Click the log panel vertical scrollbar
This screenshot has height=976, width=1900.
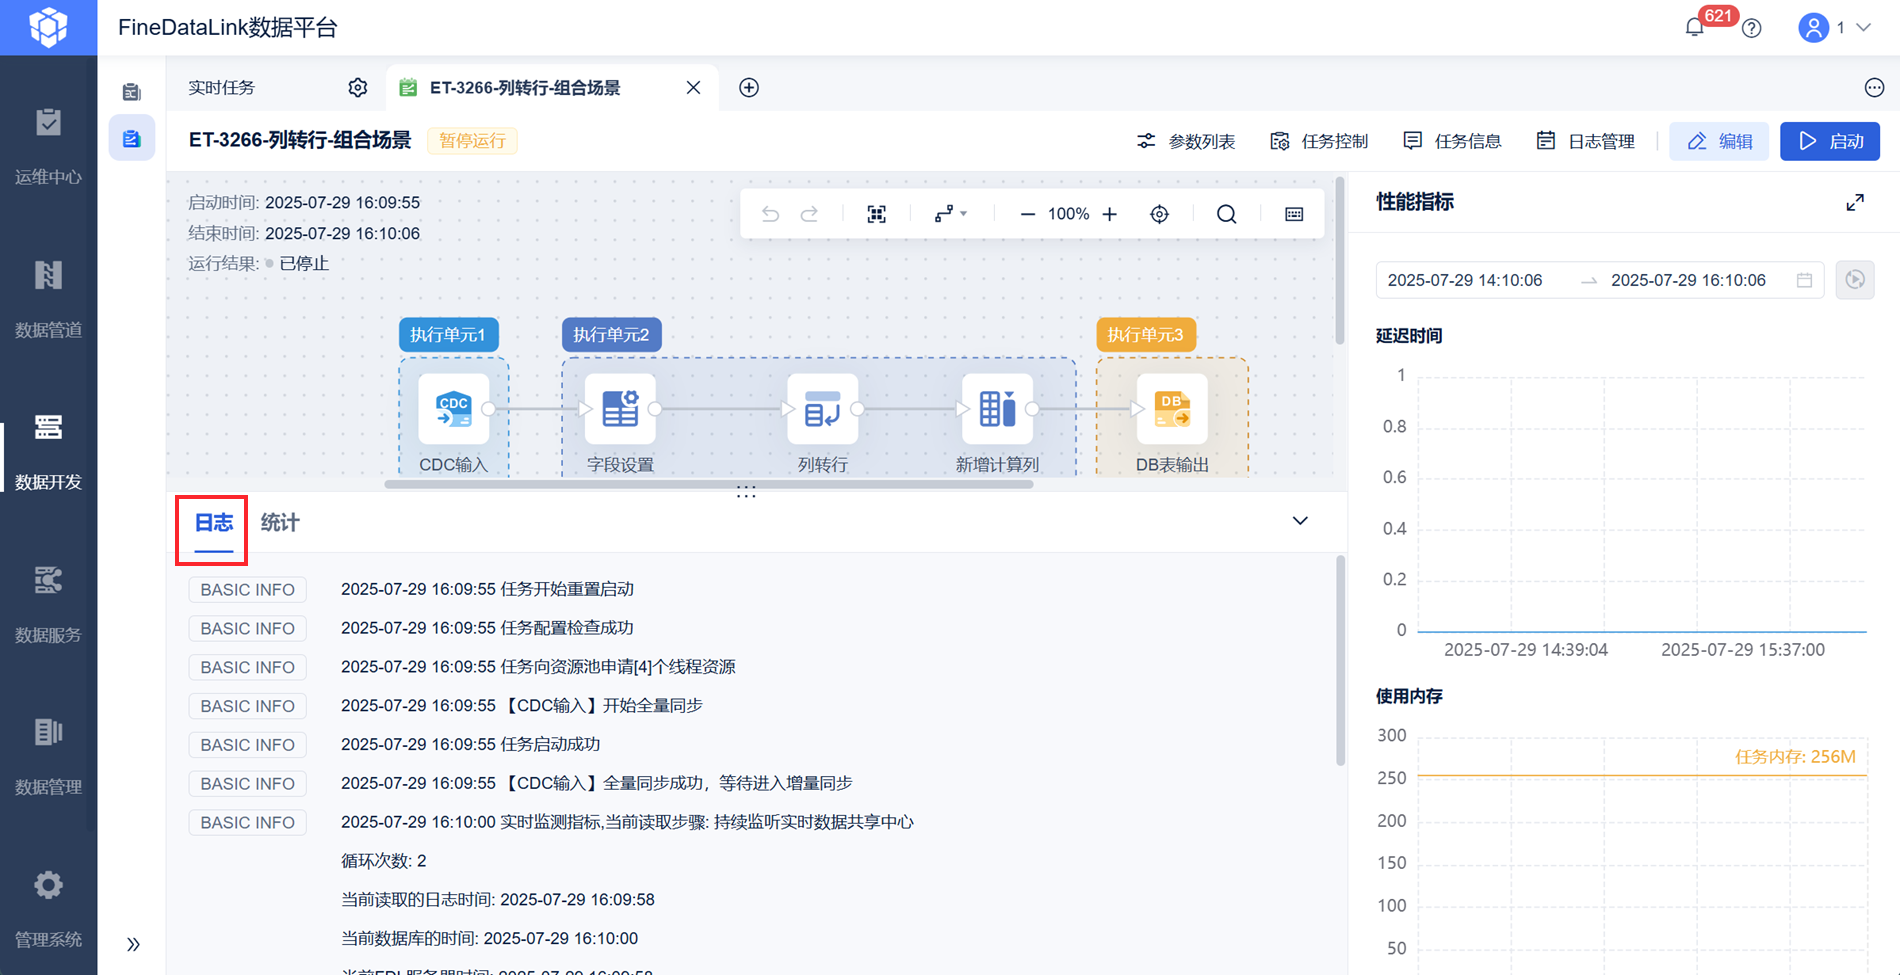[x=1340, y=661]
